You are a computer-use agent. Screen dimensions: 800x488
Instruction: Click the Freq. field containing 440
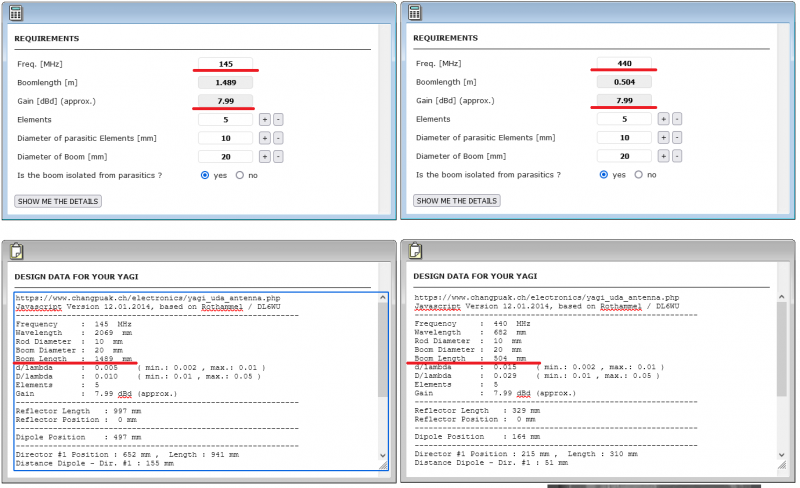click(624, 63)
